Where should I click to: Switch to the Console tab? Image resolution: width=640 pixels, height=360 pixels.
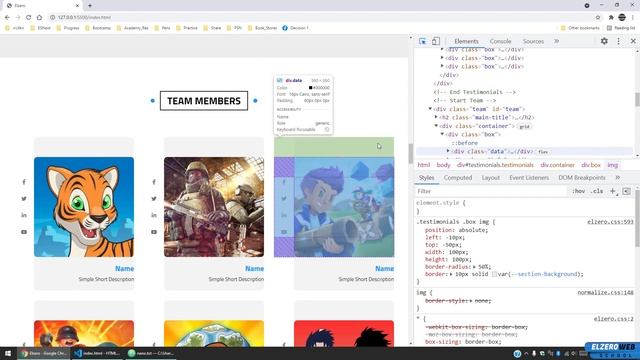(500, 41)
